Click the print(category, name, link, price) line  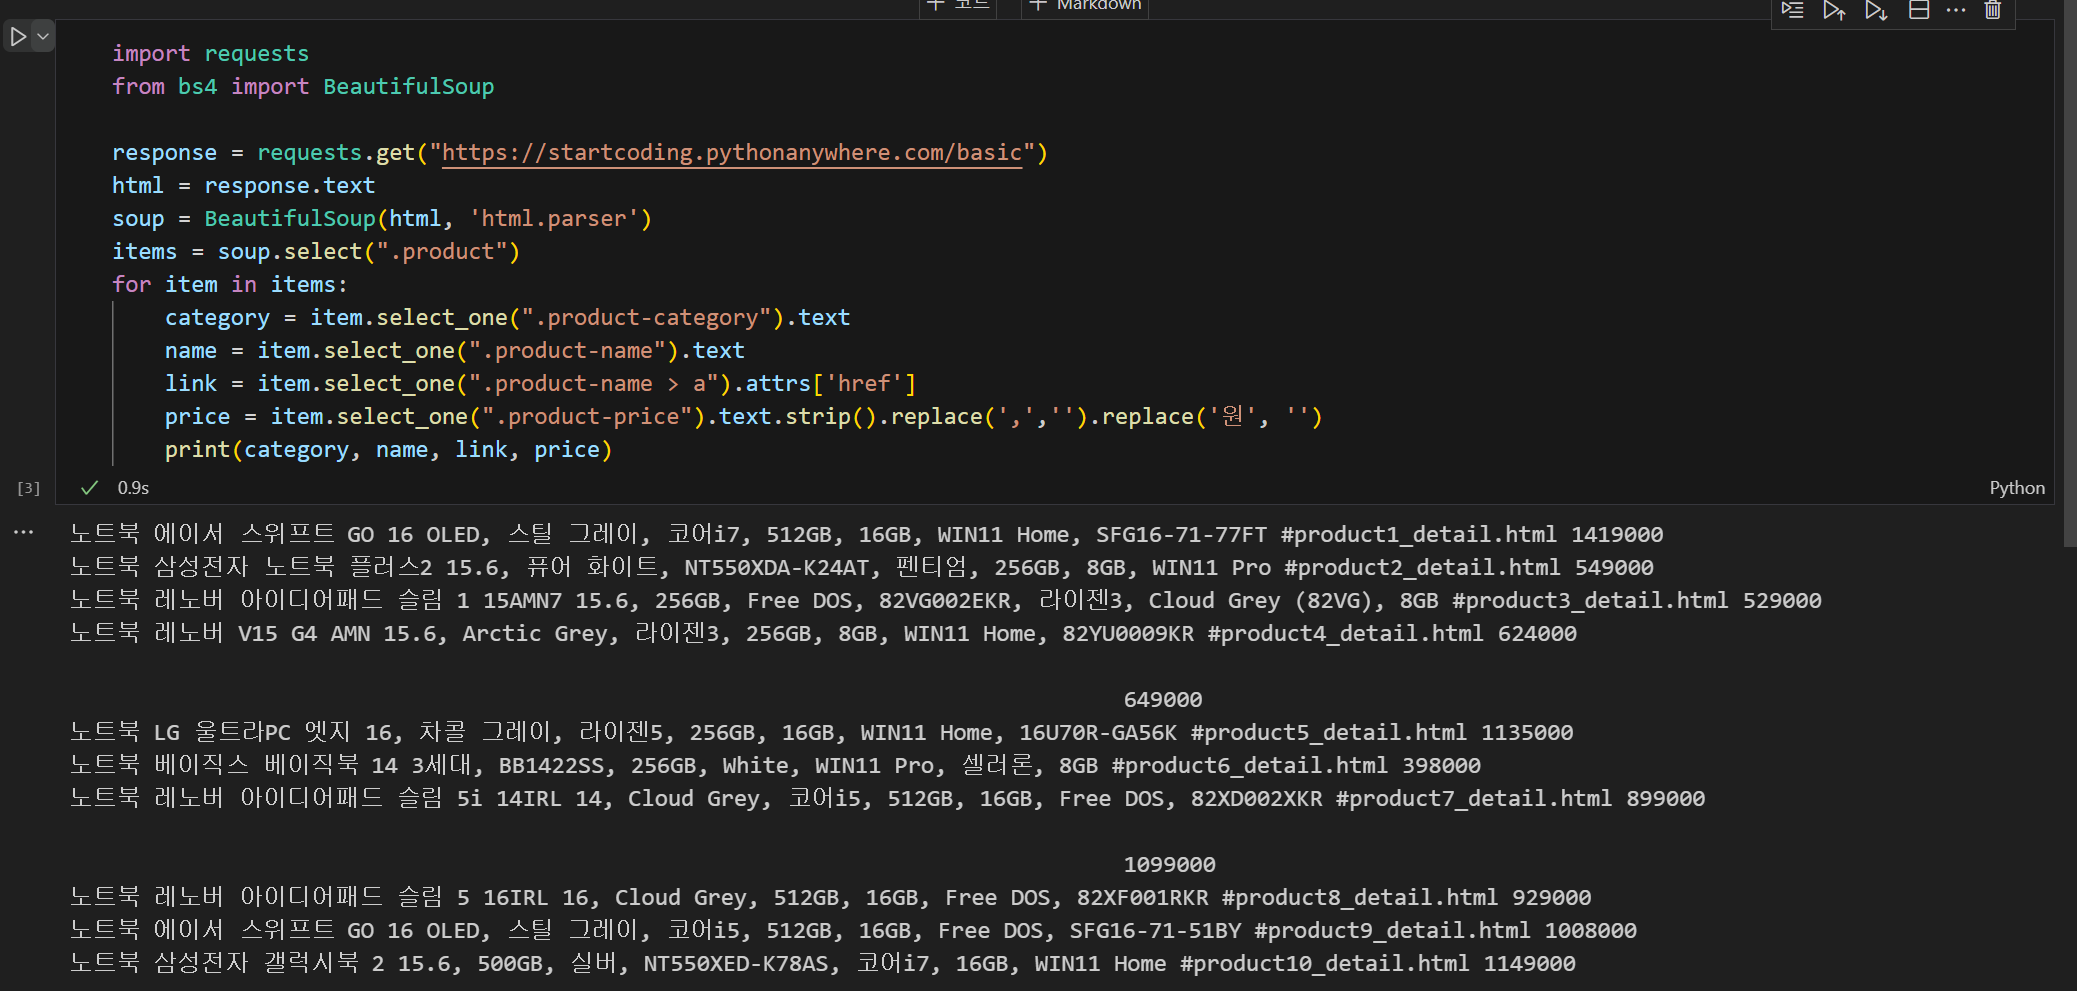point(388,450)
